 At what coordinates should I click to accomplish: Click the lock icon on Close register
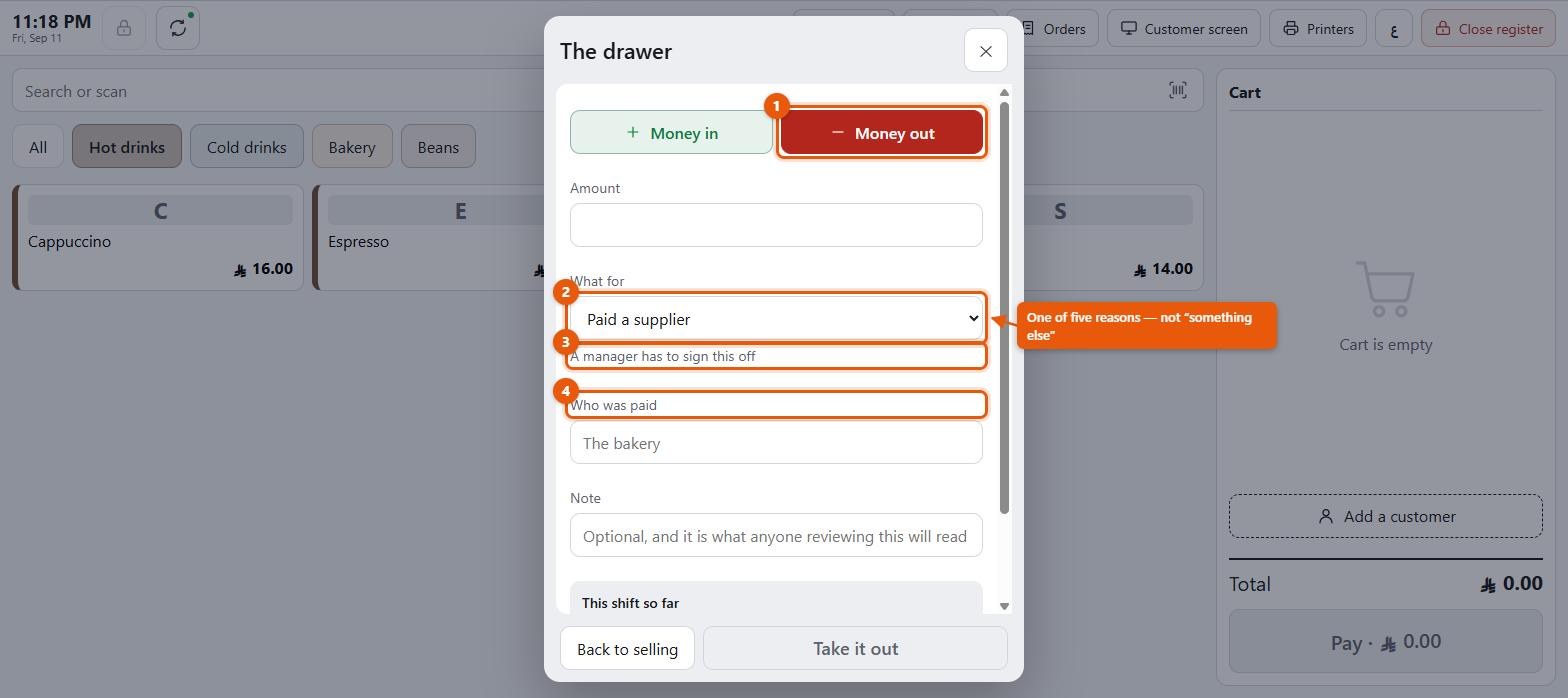pos(1443,29)
